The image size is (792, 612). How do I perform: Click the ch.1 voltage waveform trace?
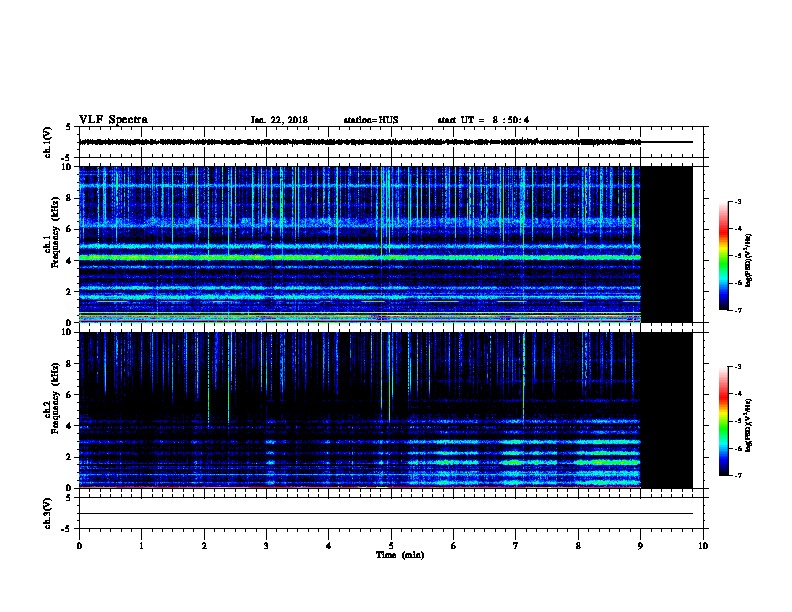click(x=360, y=142)
